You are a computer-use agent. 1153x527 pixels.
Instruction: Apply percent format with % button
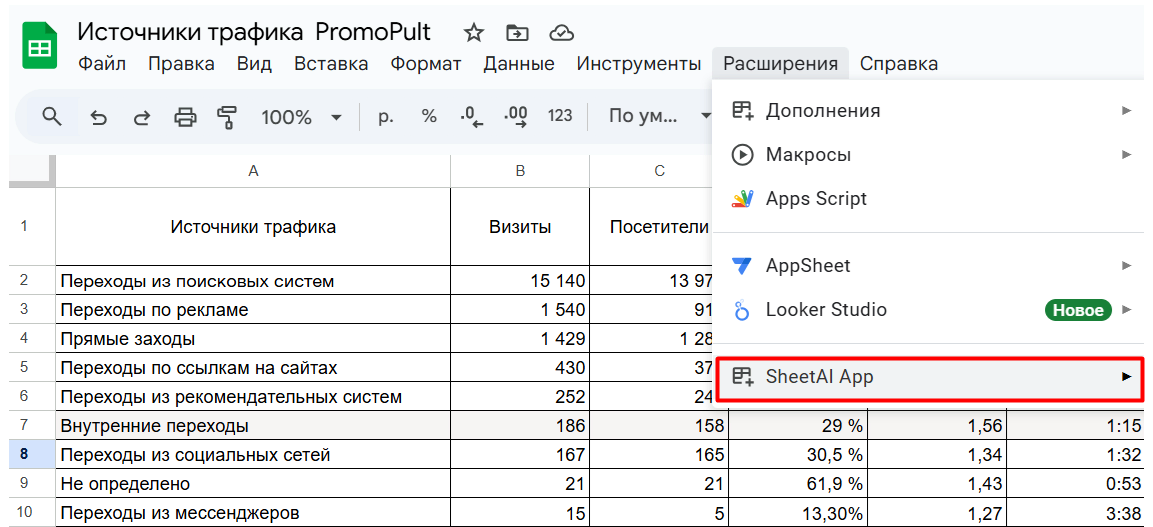[x=429, y=117]
